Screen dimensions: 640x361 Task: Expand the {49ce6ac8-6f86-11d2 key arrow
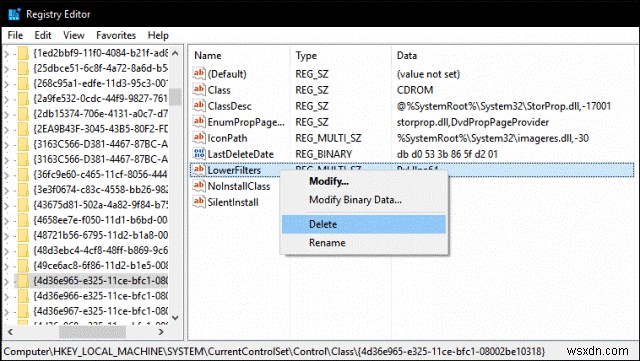click(x=7, y=266)
